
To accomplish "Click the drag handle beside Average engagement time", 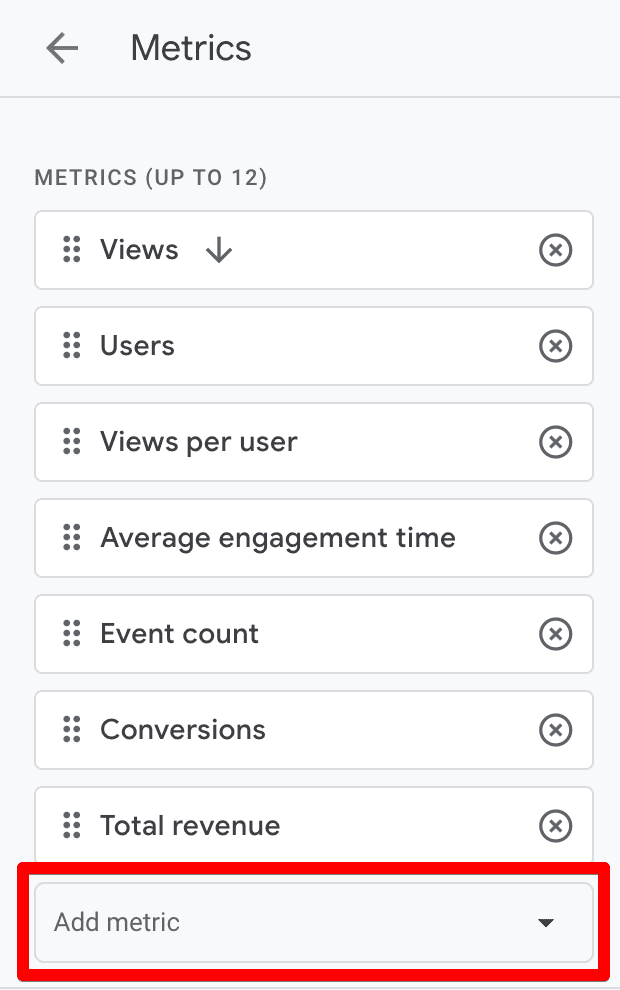I will (70, 538).
